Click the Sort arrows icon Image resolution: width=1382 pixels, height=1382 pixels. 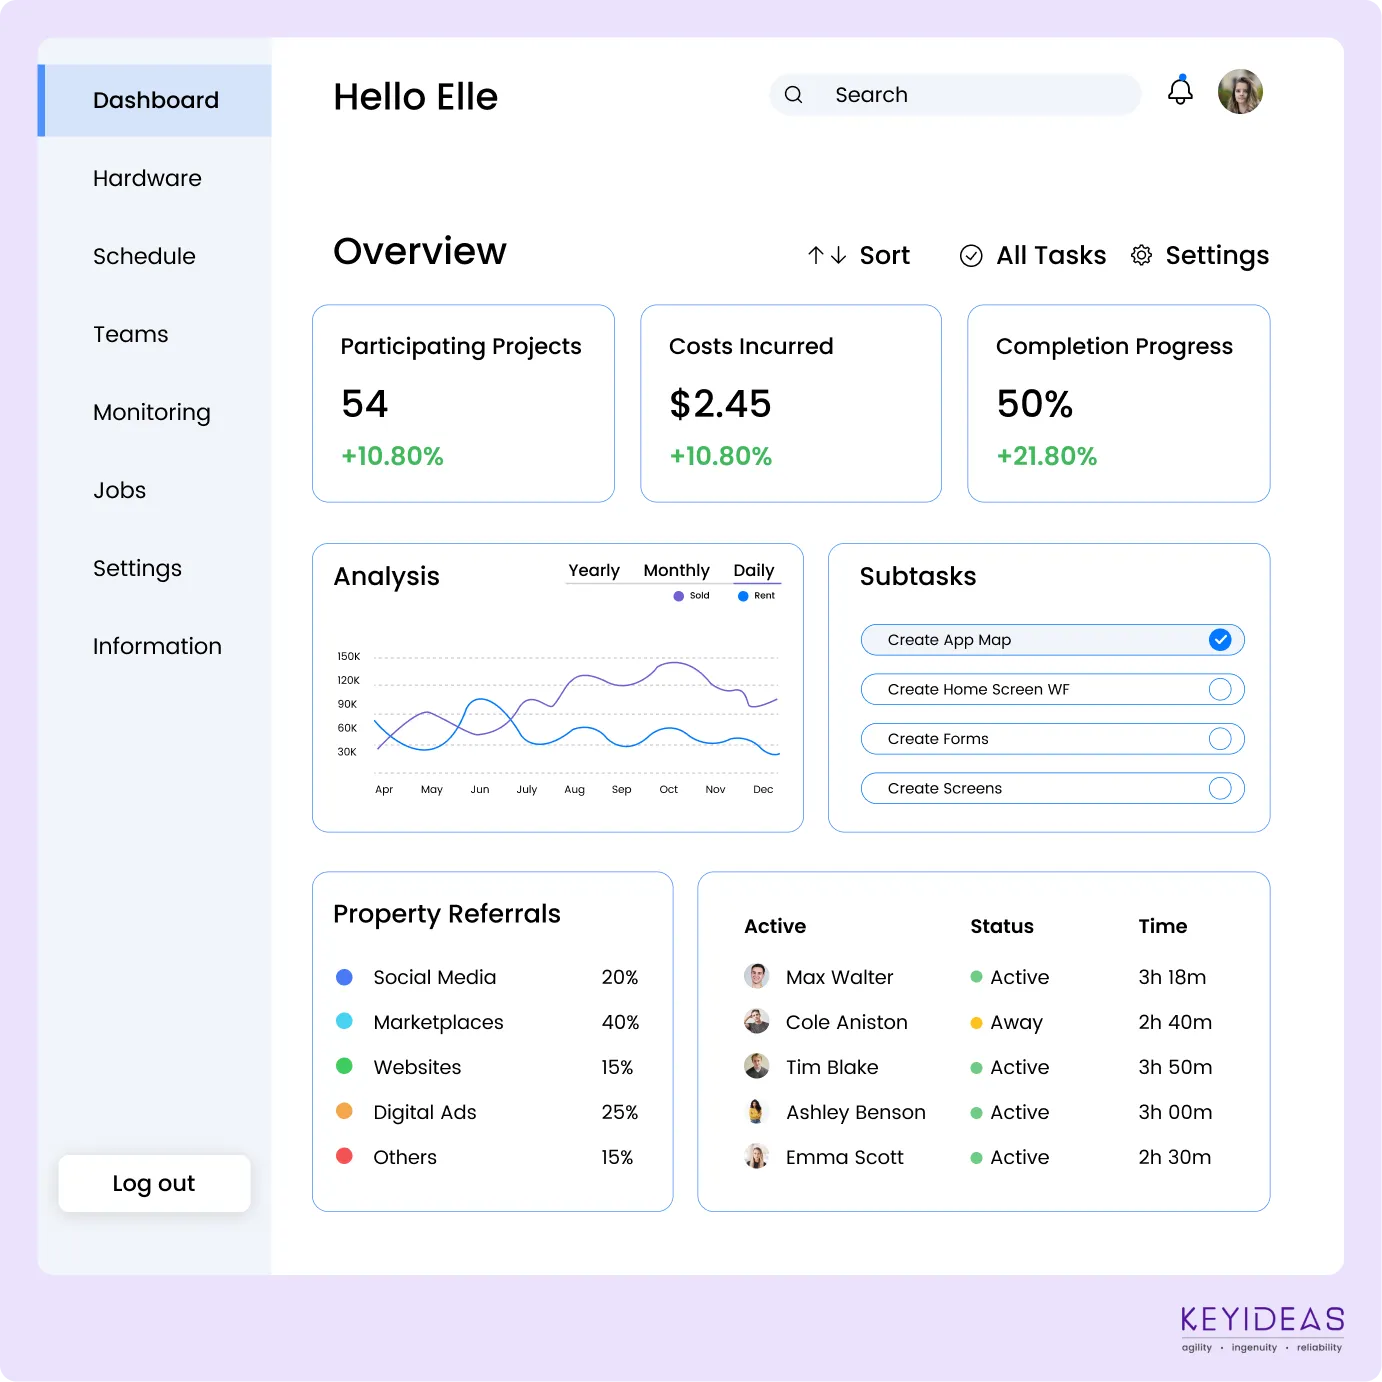point(827,256)
